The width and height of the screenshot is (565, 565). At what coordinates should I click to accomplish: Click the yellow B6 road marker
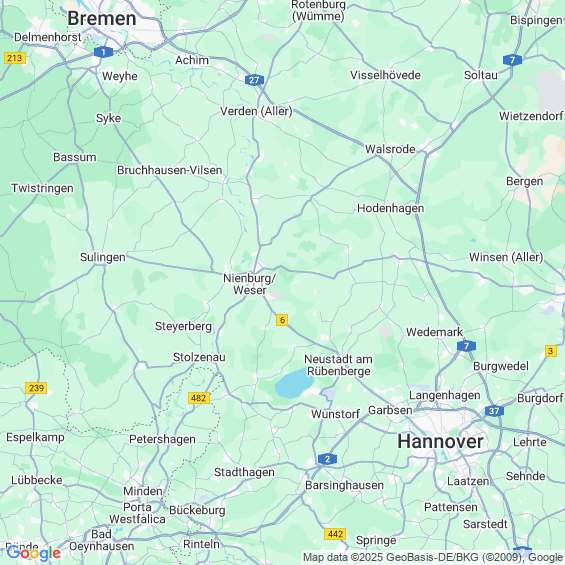[282, 320]
